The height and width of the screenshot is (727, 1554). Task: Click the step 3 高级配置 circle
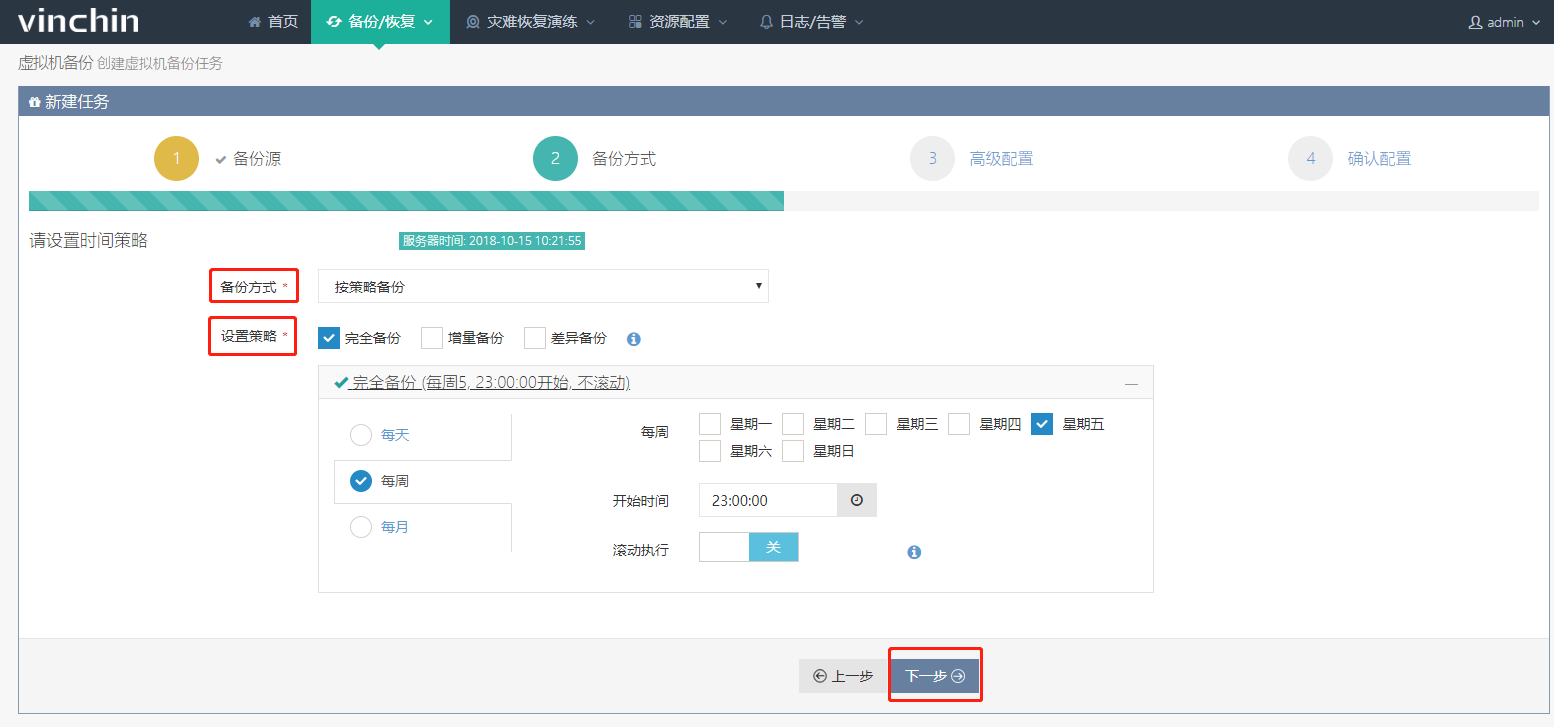click(x=933, y=158)
